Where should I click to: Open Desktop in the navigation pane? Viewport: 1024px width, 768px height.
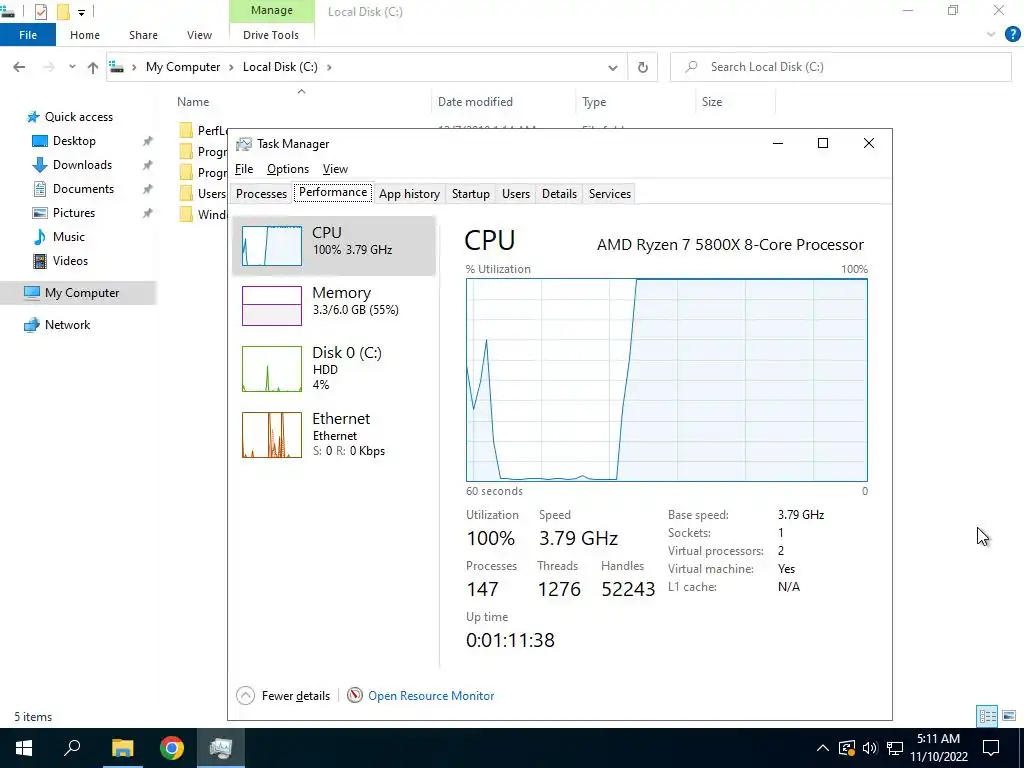tap(74, 141)
